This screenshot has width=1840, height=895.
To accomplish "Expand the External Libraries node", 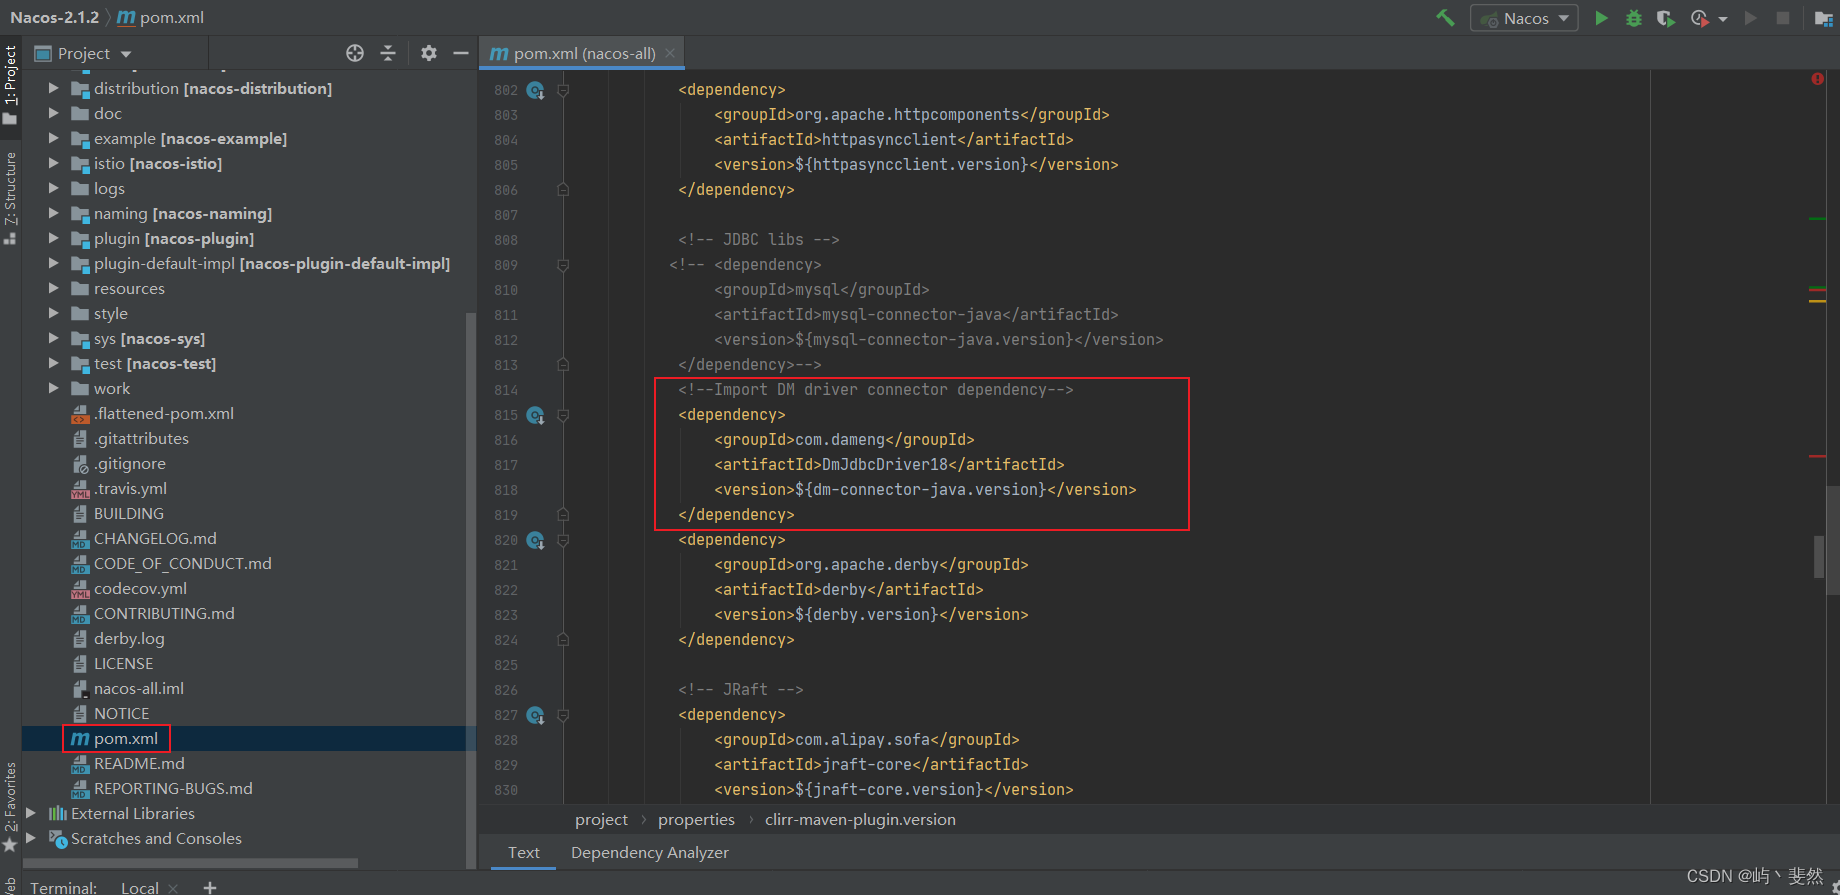I will click(31, 813).
